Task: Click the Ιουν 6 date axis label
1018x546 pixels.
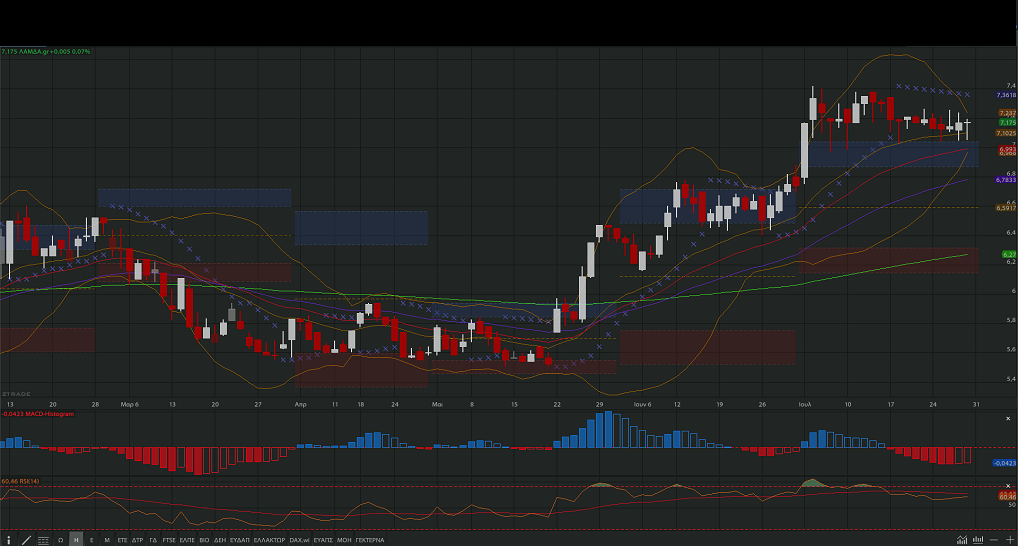Action: 643,404
